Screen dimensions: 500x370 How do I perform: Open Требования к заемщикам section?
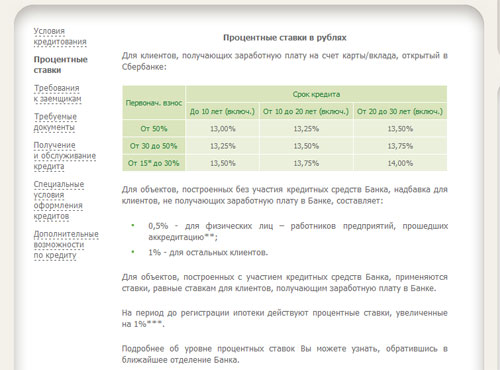(57, 93)
